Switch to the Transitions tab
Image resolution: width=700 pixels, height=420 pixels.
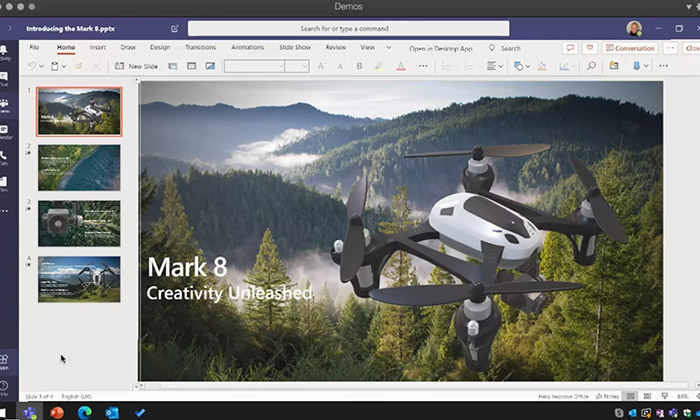point(200,47)
